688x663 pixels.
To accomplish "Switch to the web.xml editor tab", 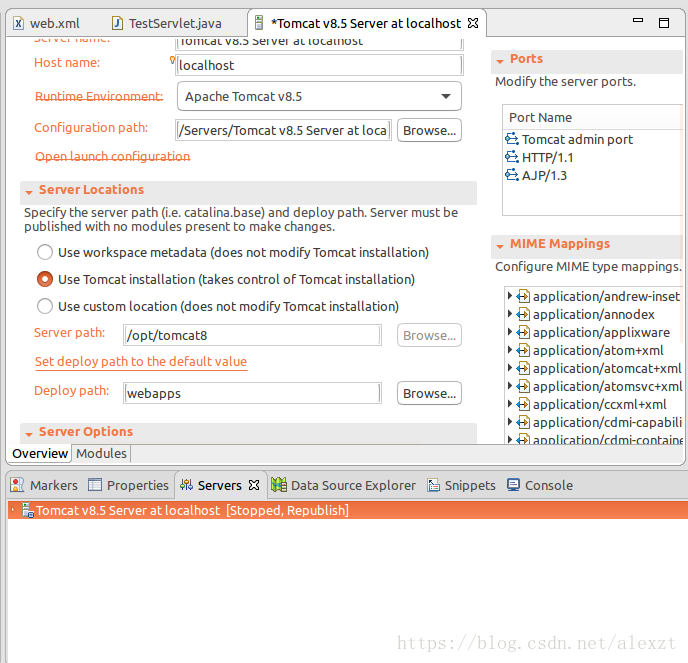I will (47, 23).
